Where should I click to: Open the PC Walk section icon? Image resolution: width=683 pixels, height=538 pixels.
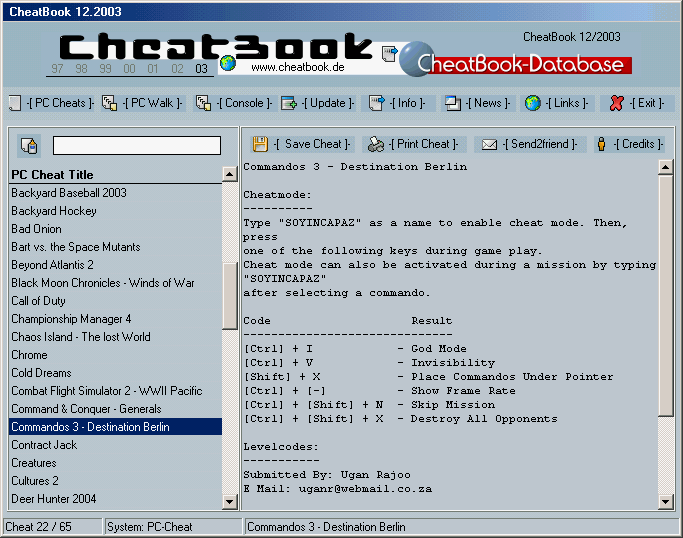(109, 103)
